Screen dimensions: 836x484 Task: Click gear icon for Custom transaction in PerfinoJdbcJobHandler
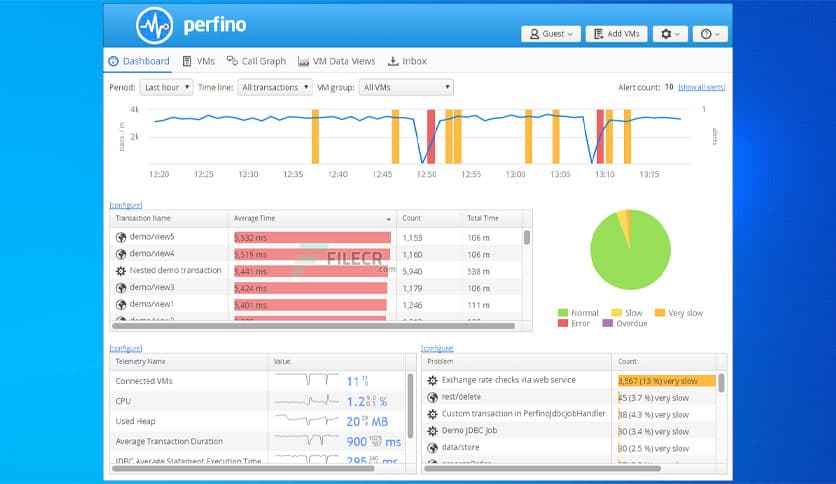point(432,414)
